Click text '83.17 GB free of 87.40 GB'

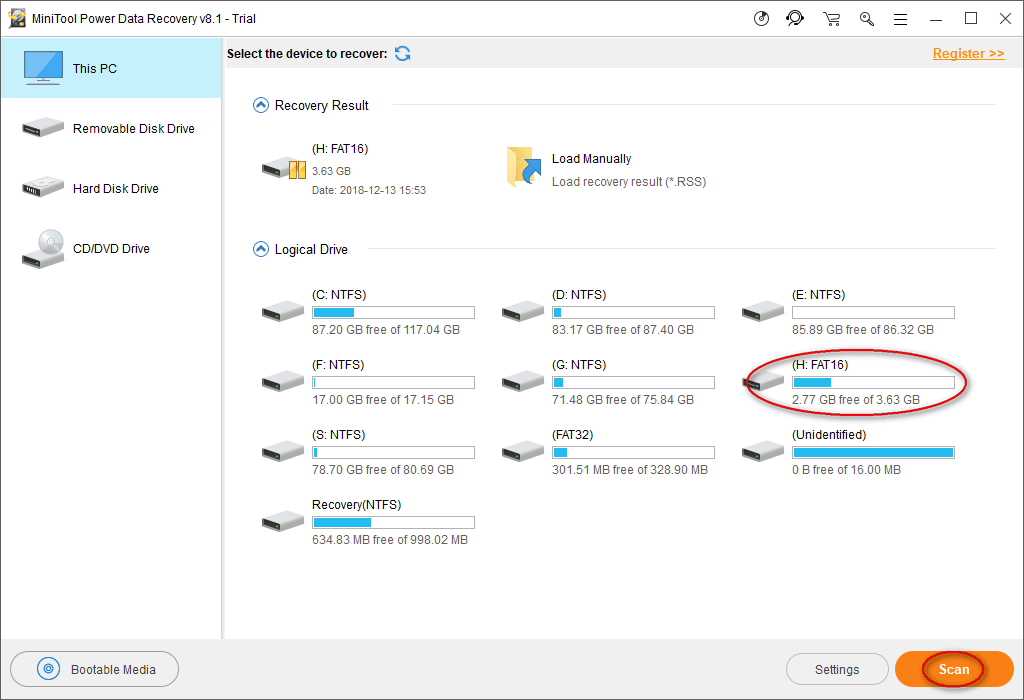(x=623, y=330)
